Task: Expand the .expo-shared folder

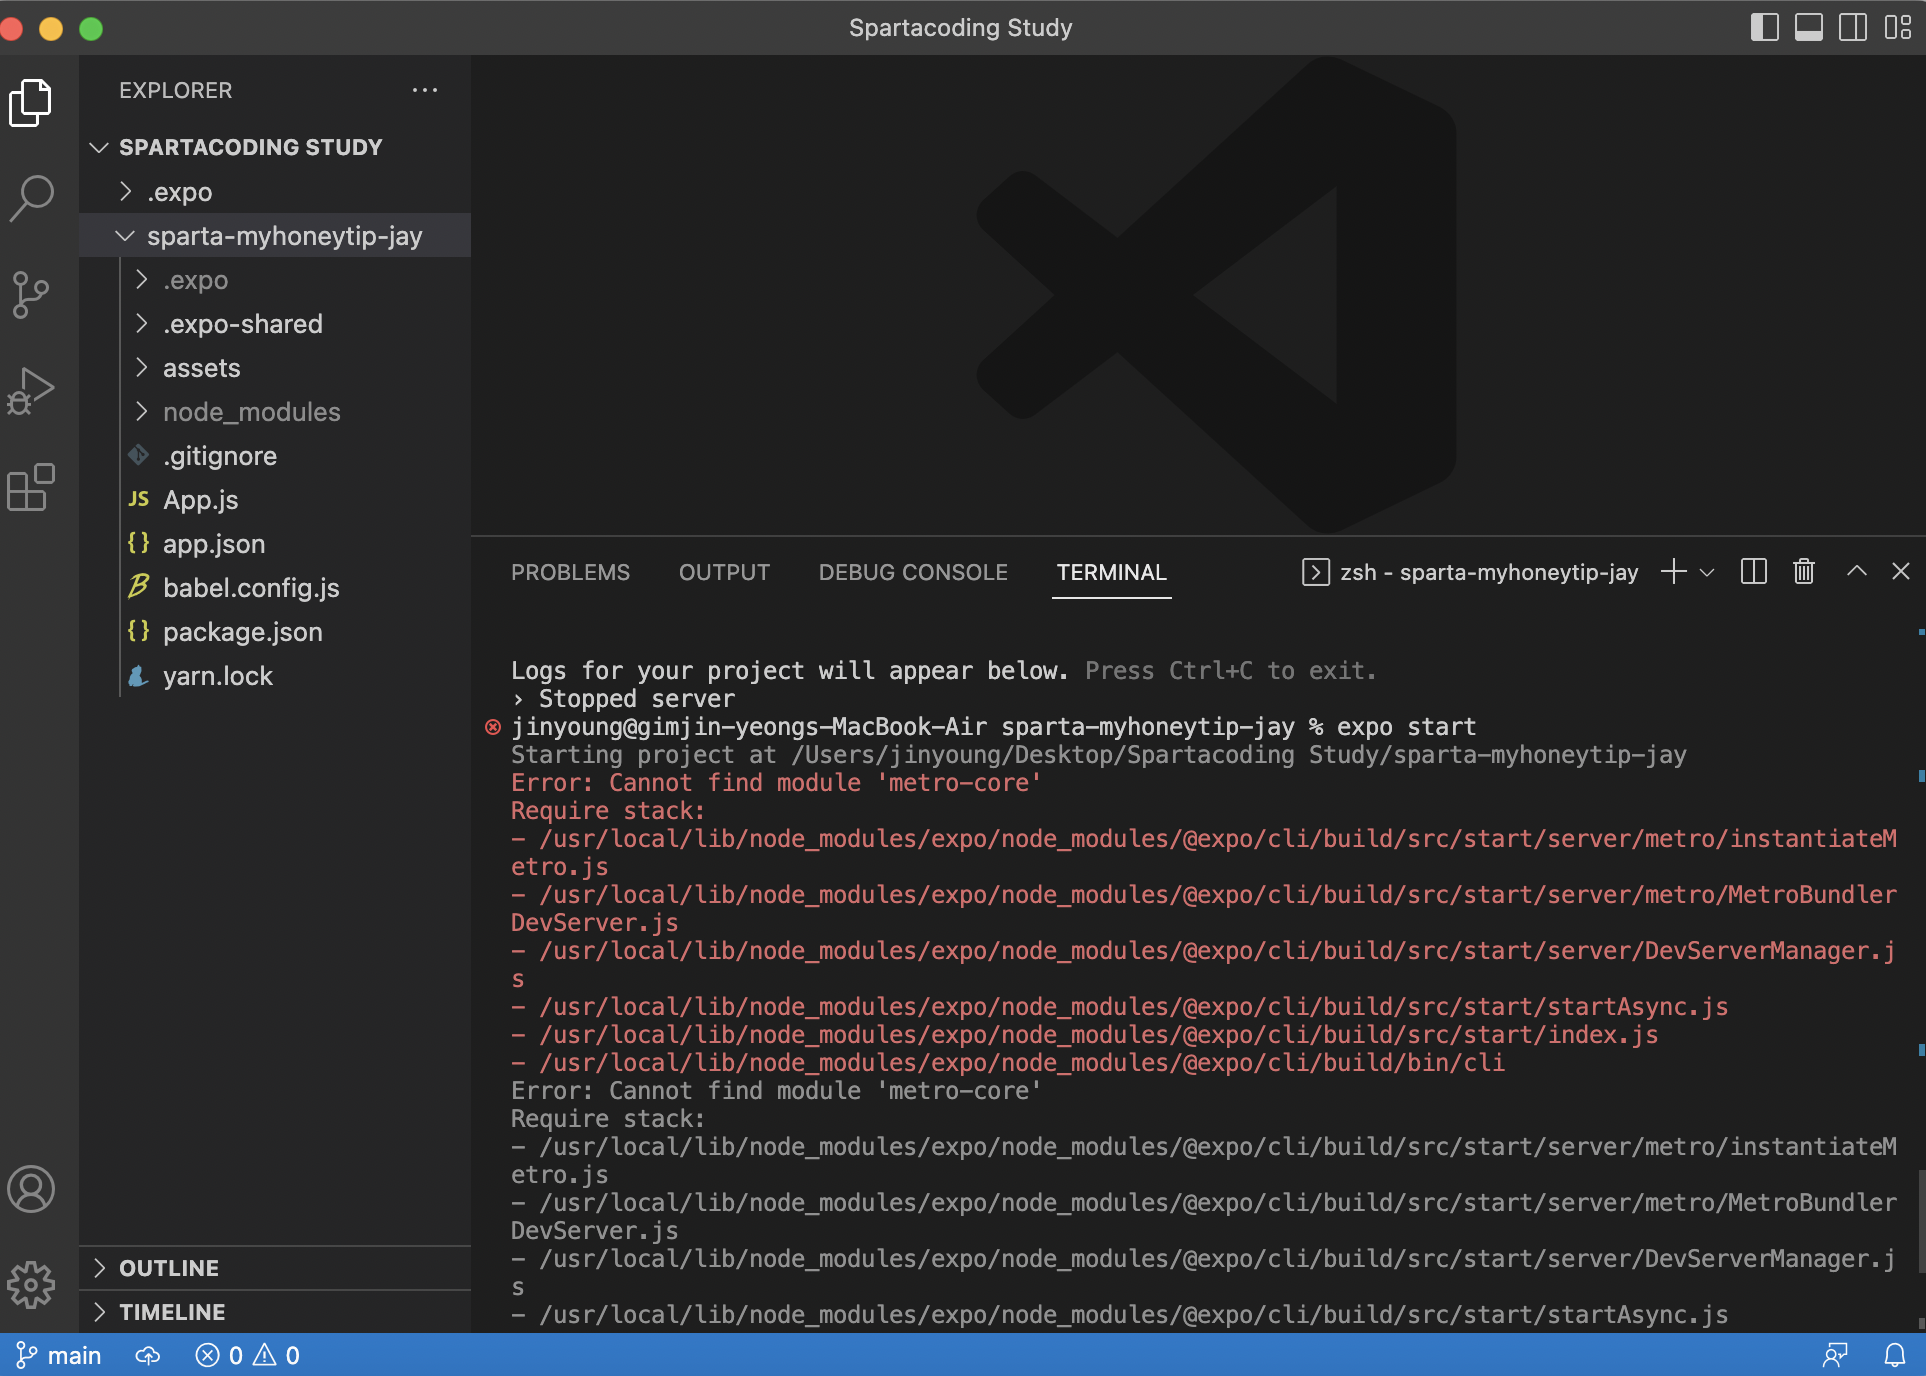Action: pyautogui.click(x=275, y=323)
